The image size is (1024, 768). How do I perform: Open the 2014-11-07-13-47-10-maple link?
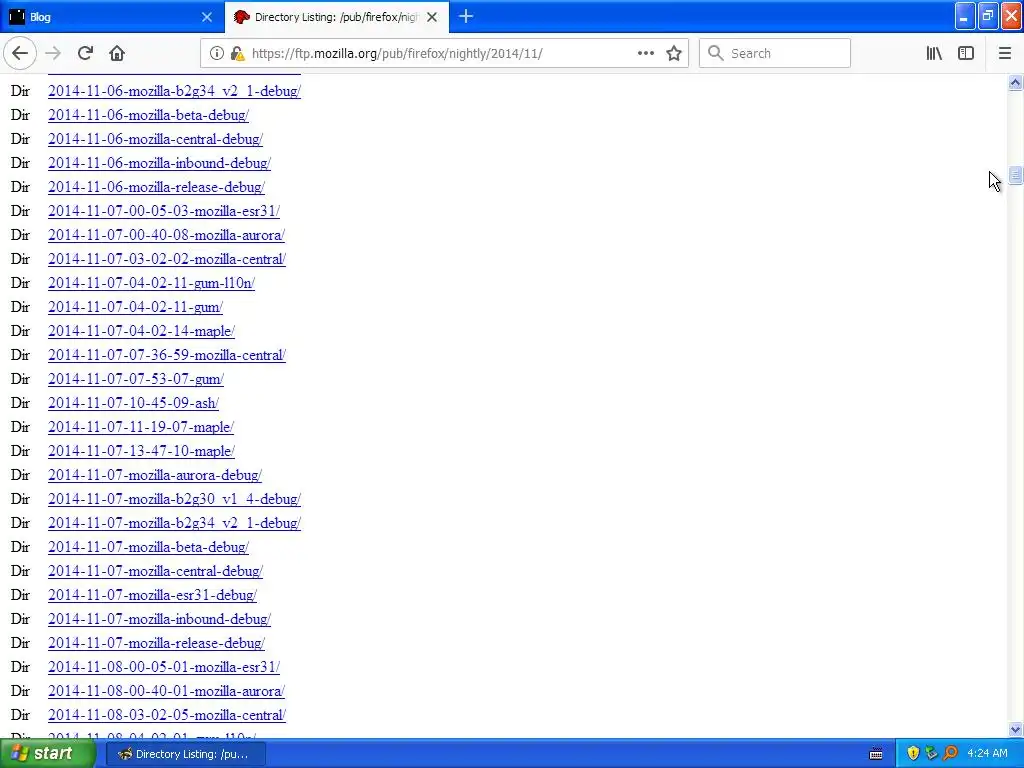pos(141,451)
